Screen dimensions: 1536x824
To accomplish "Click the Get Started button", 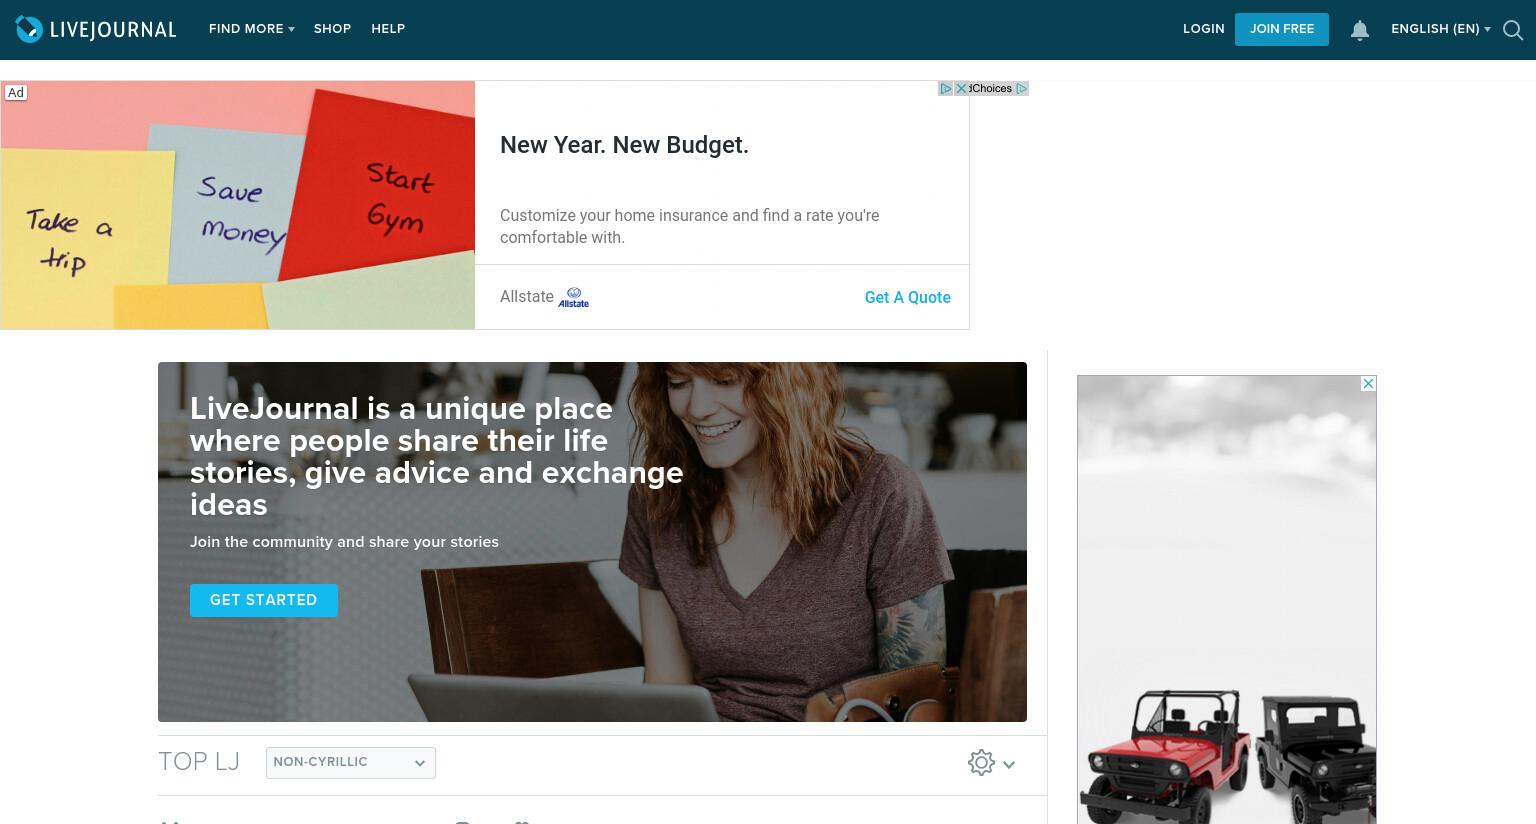I will click(264, 600).
